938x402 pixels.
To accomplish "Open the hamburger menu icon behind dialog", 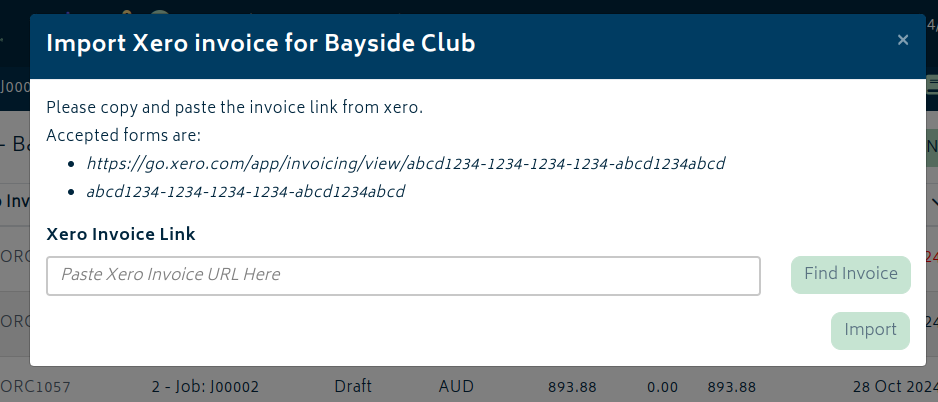I will pyautogui.click(x=933, y=86).
